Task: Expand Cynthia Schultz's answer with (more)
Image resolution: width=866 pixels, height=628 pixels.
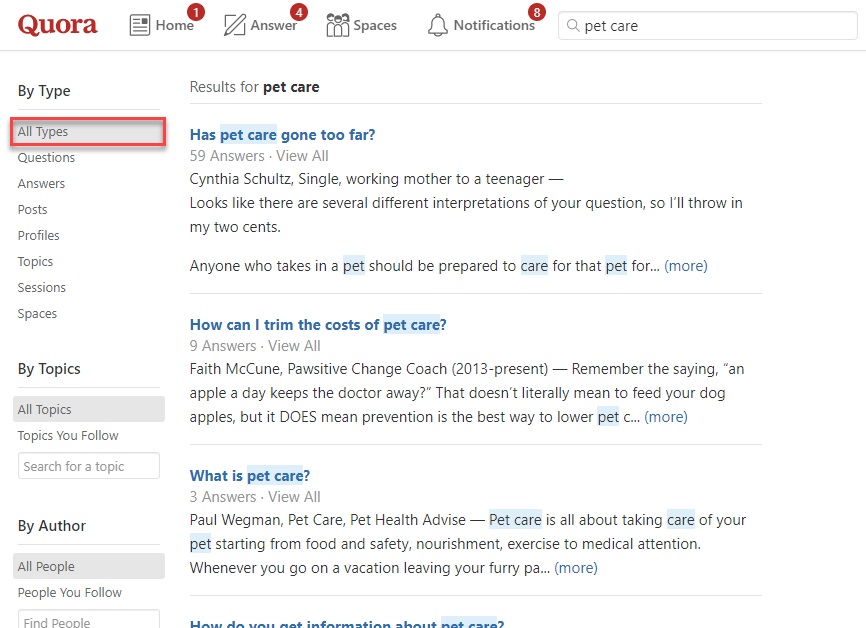Action: point(685,266)
